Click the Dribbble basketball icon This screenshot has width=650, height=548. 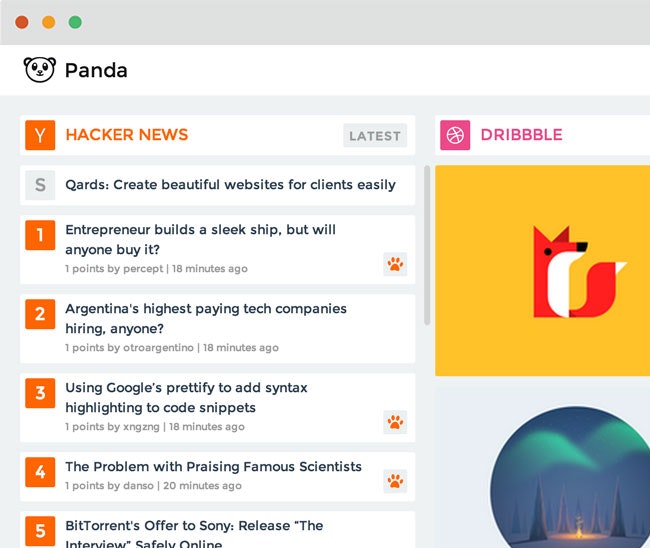pos(455,135)
